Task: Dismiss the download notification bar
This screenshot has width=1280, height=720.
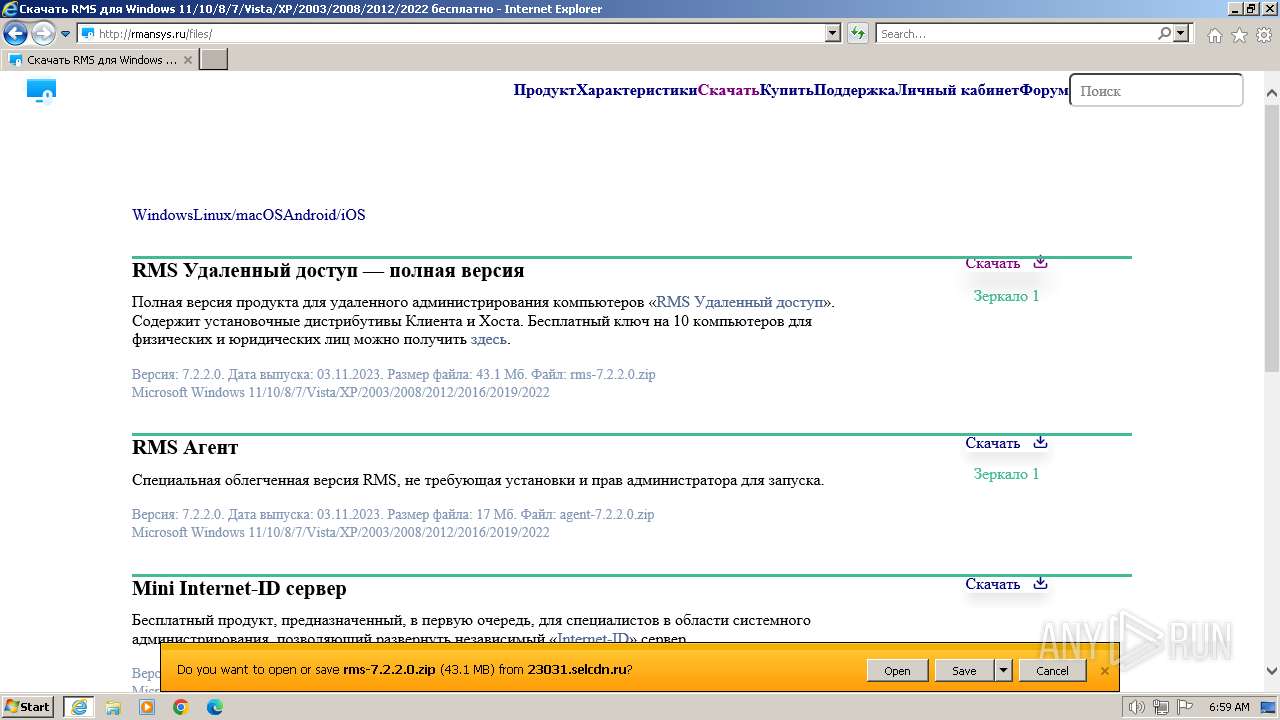Action: [x=1105, y=671]
